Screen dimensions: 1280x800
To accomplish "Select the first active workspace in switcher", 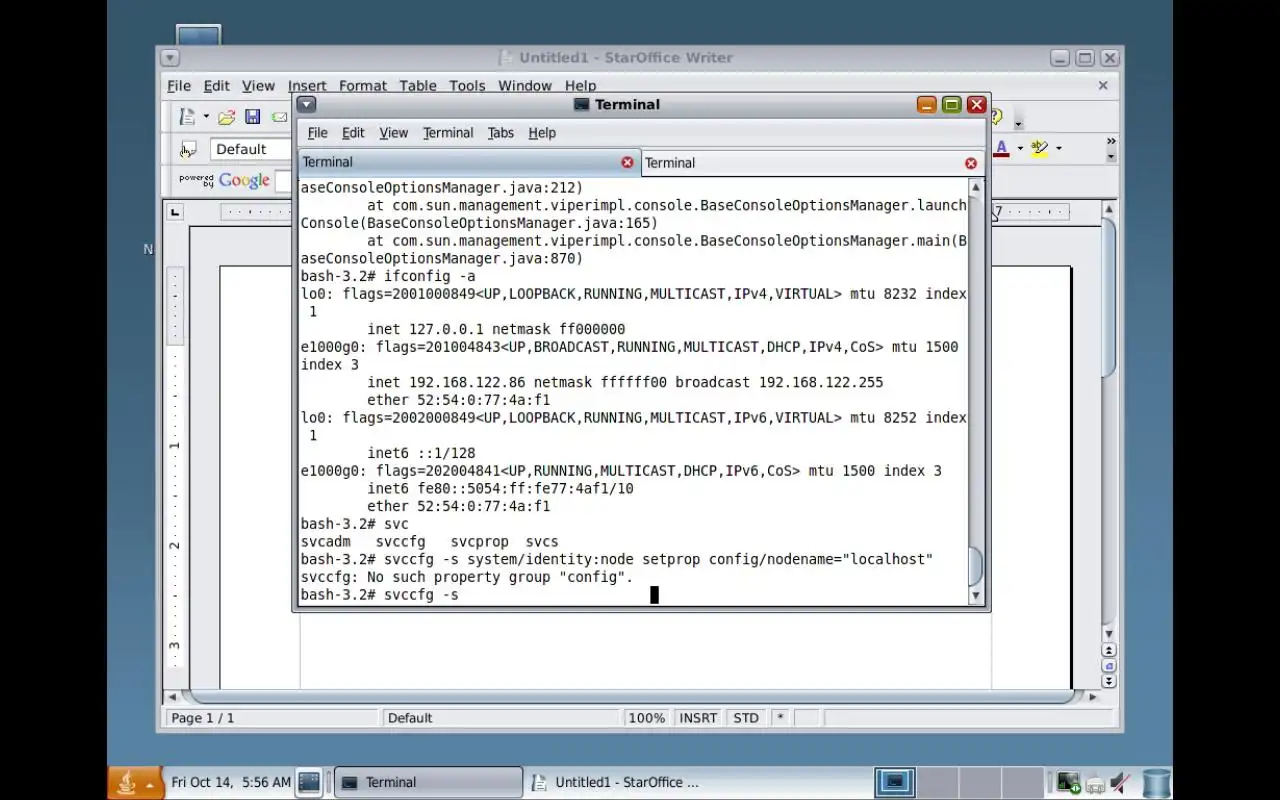I will click(x=895, y=783).
